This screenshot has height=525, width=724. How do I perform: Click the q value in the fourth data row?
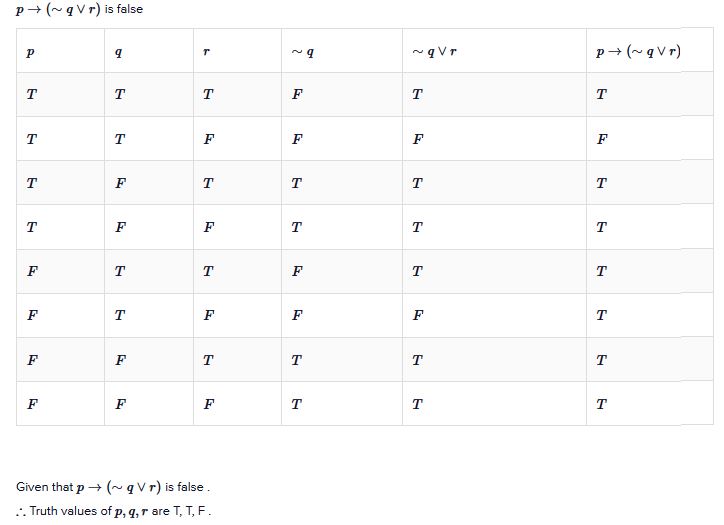pos(119,227)
